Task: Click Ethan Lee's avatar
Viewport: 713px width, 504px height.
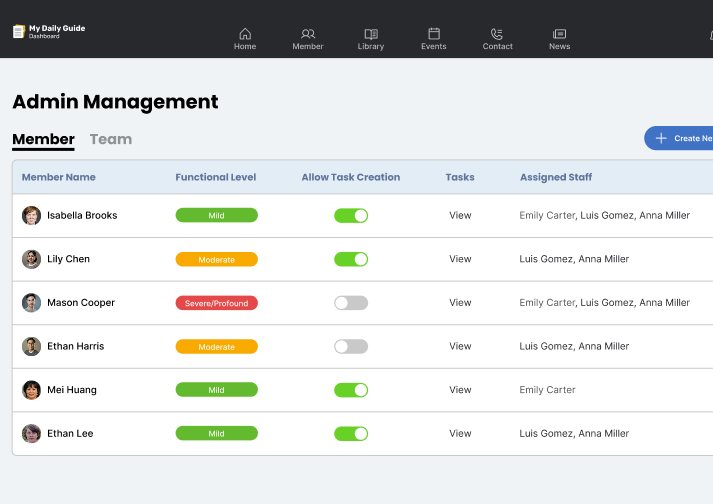Action: click(31, 434)
